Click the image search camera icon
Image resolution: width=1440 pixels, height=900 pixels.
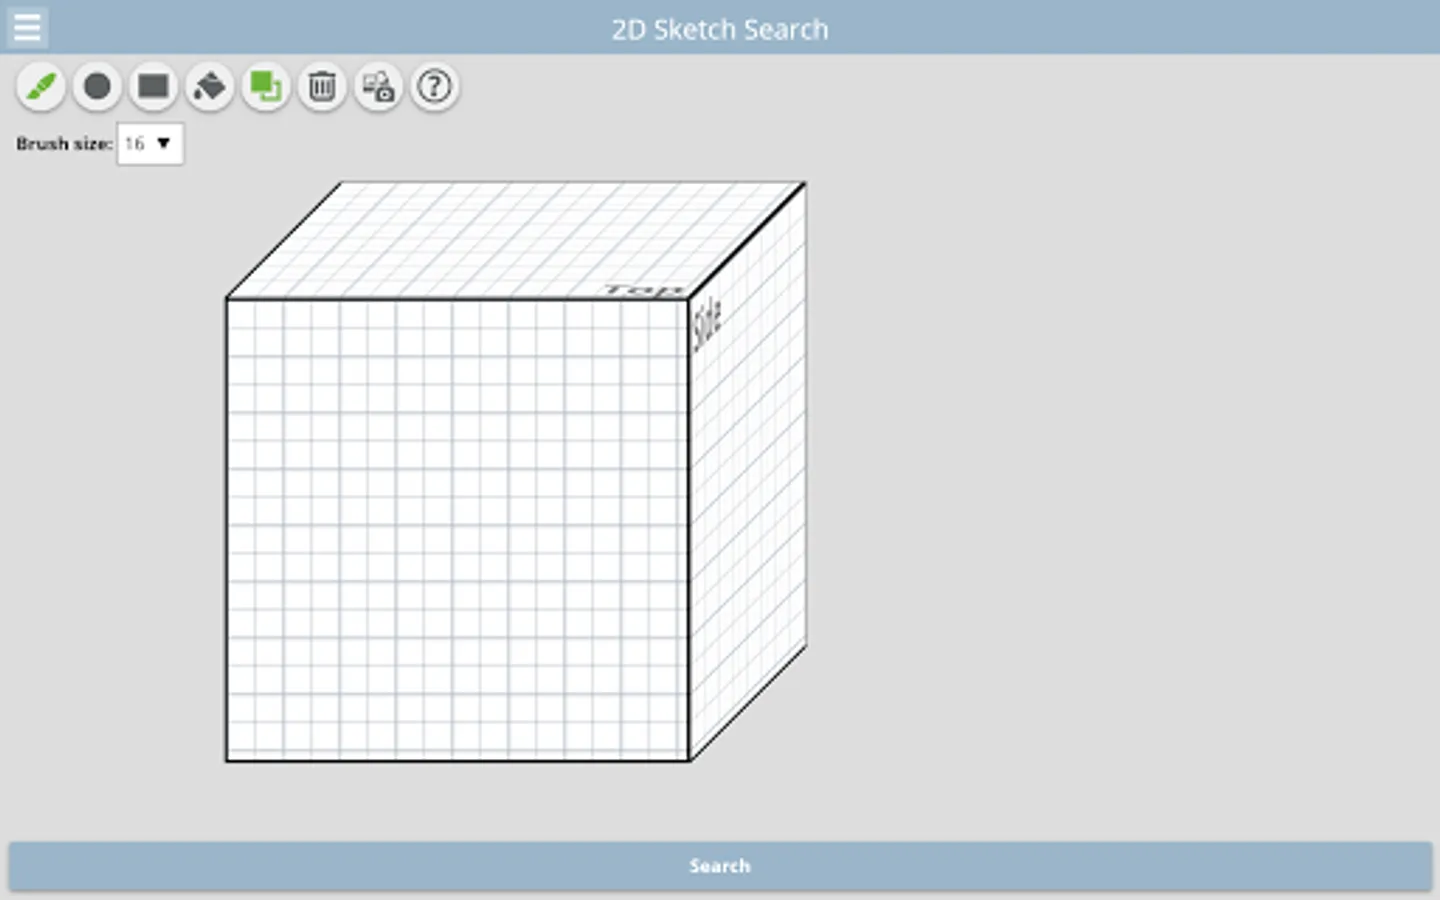(378, 87)
